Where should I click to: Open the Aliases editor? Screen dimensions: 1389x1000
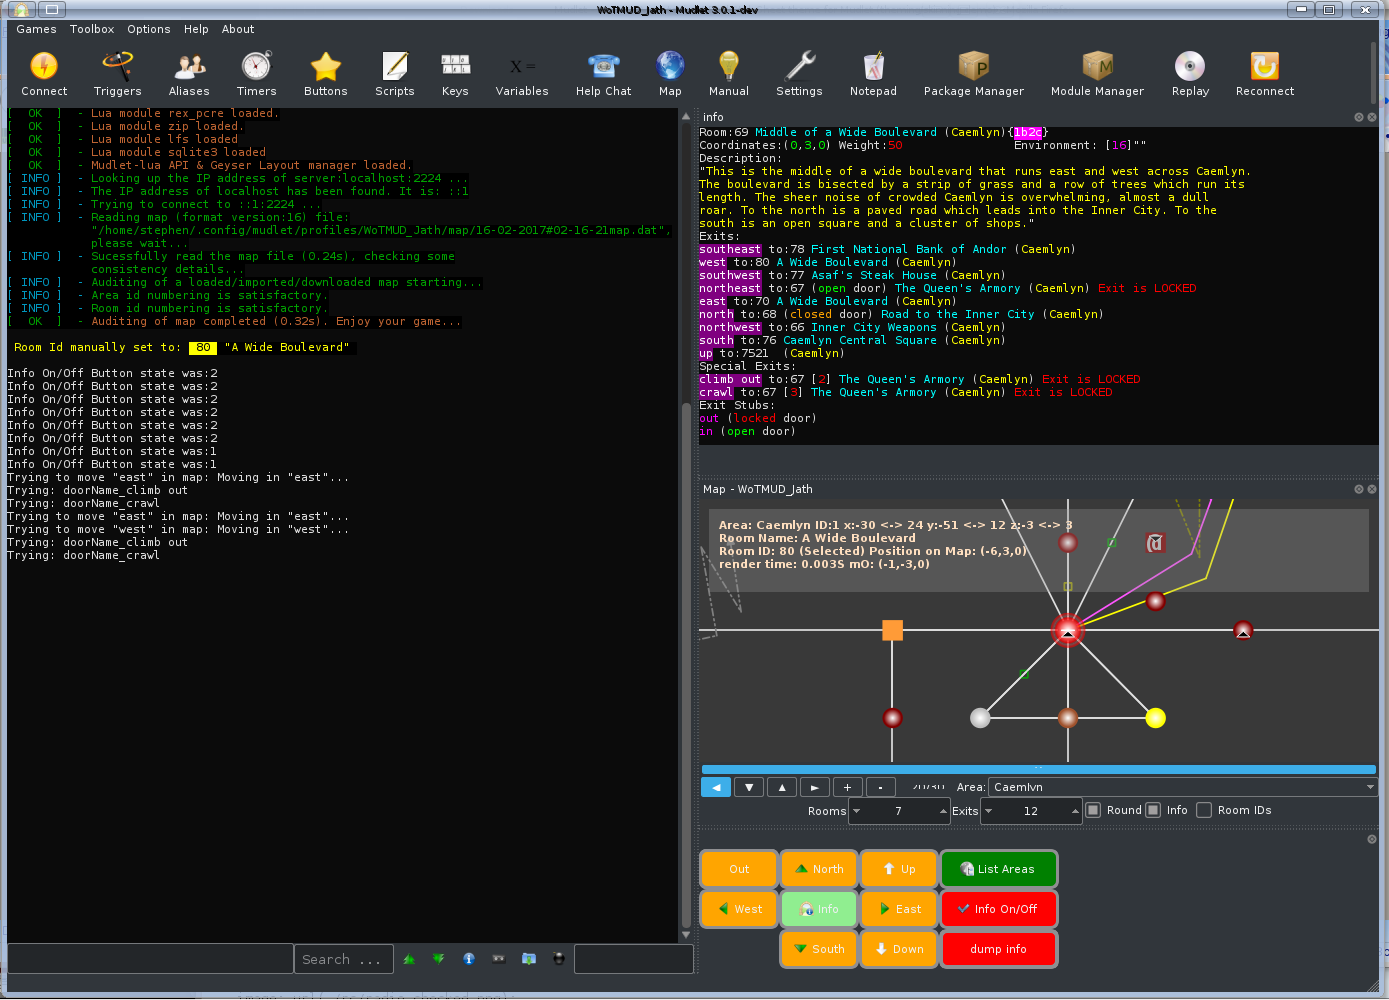[189, 75]
